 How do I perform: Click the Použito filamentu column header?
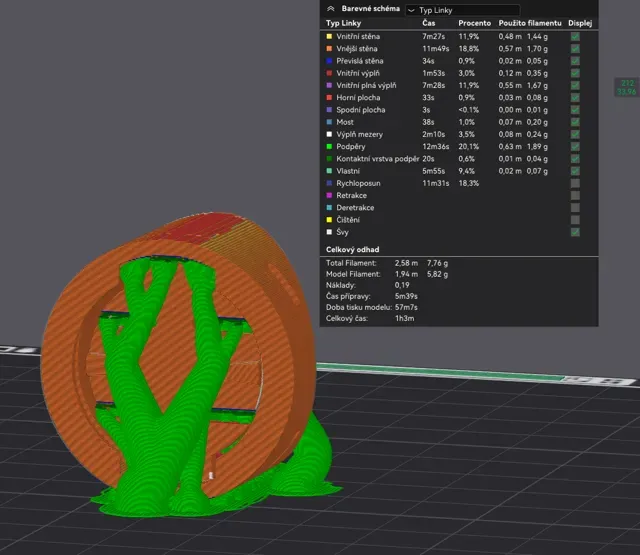[530, 23]
